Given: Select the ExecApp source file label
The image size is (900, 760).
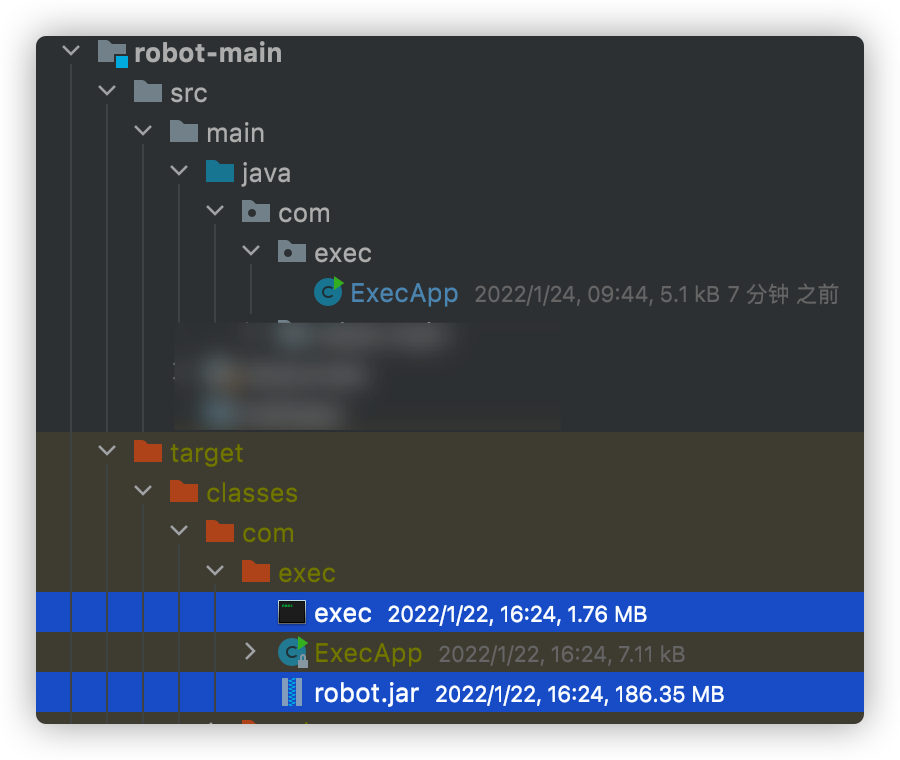Looking at the screenshot, I should [404, 293].
